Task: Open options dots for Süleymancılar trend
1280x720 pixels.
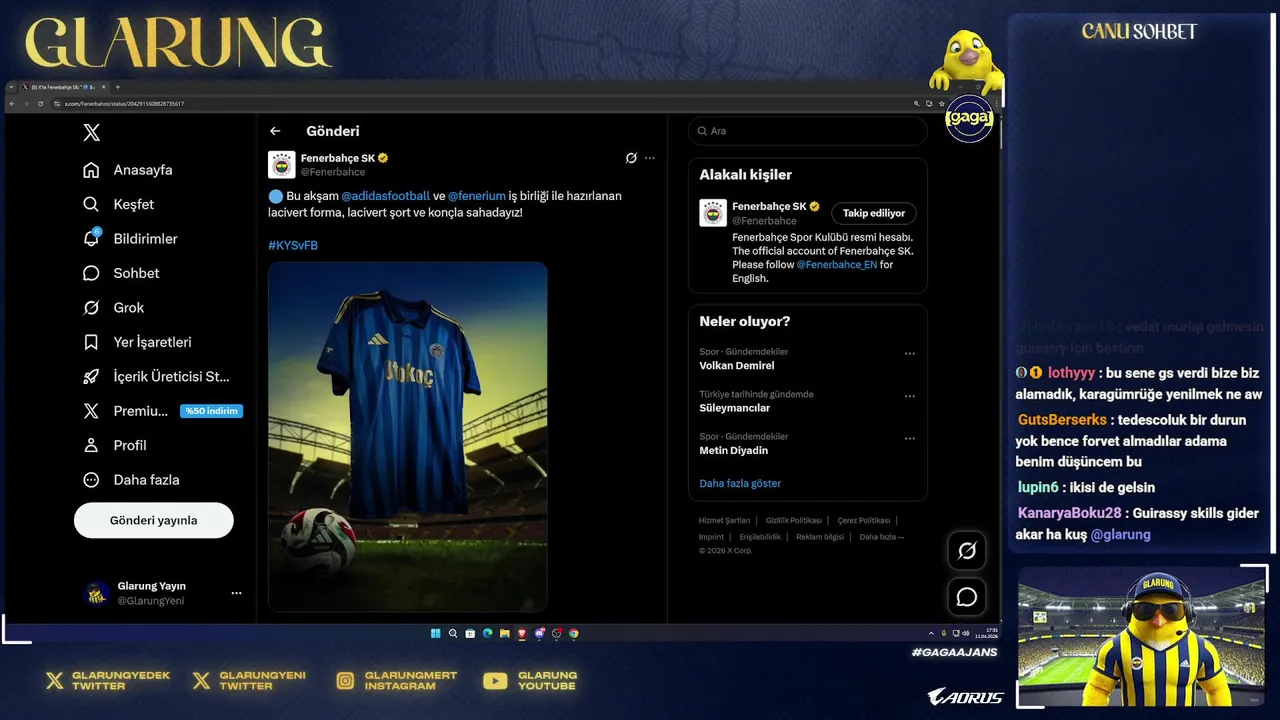Action: [x=910, y=396]
